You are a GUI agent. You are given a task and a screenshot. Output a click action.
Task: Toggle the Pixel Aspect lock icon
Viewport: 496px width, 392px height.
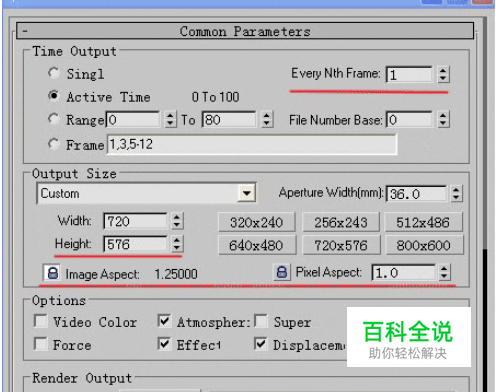click(x=282, y=272)
